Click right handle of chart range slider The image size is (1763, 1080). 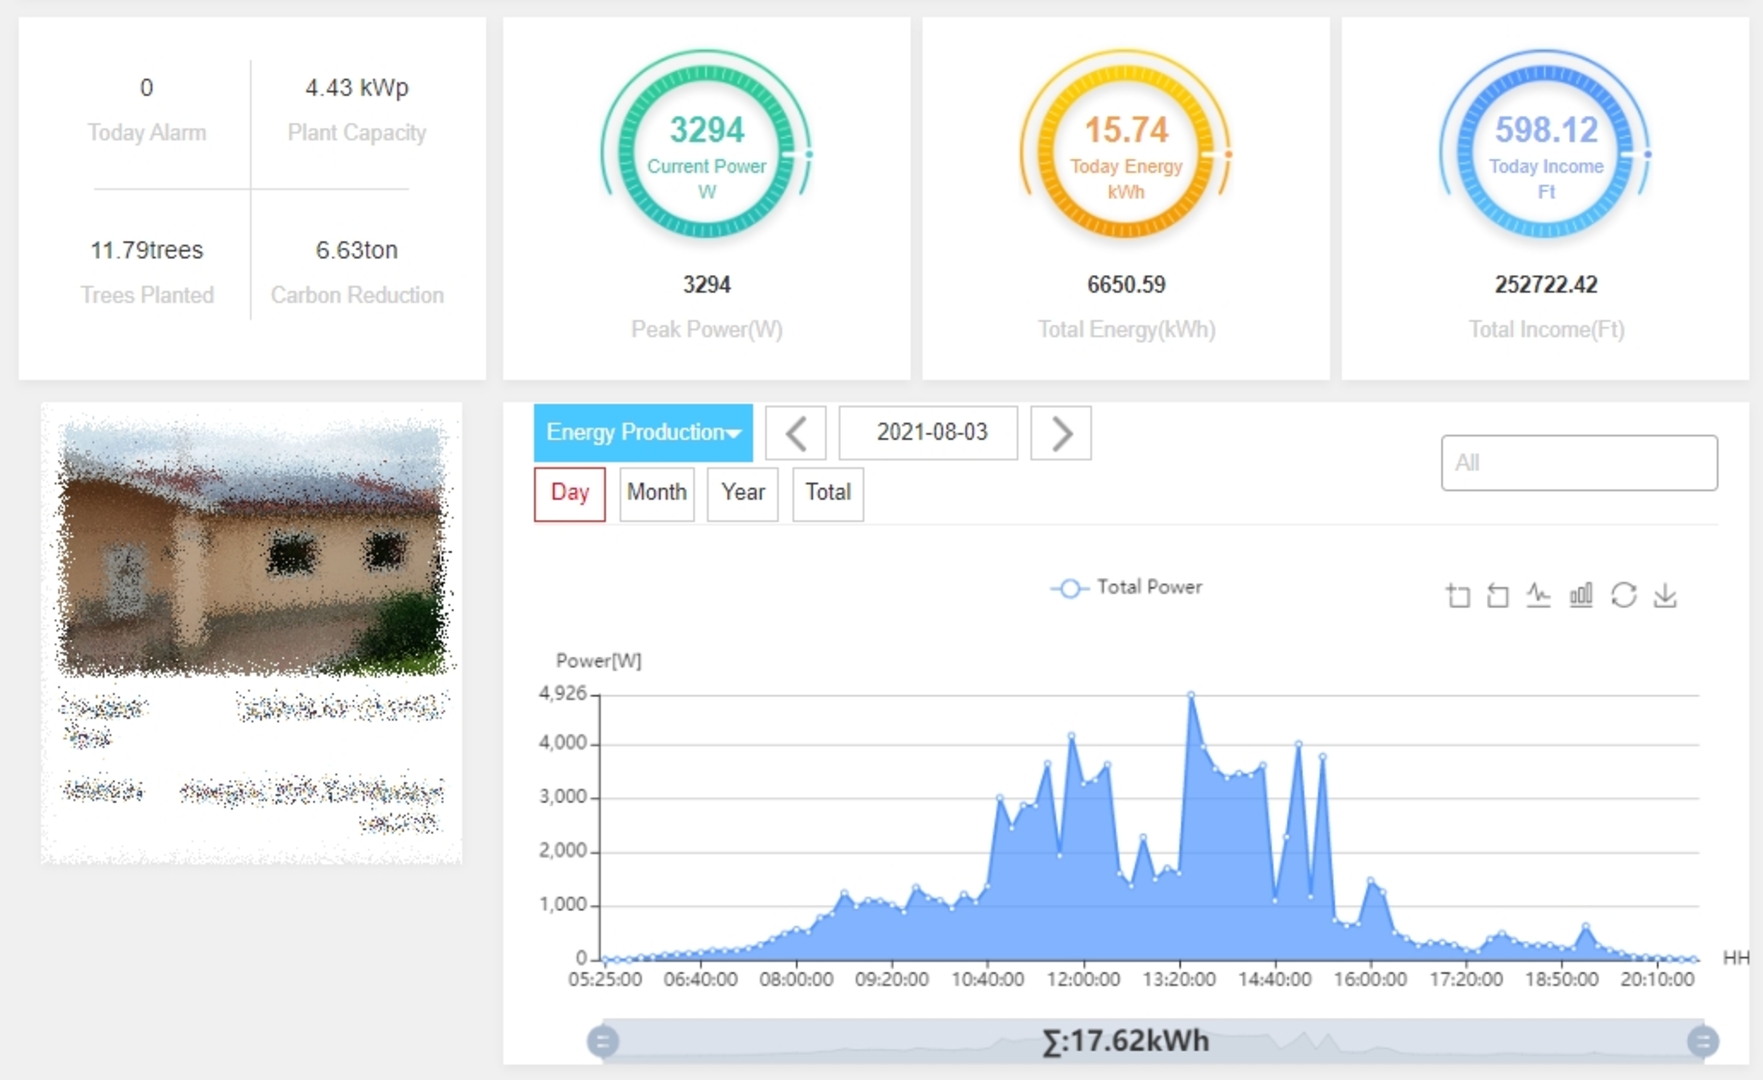tap(1702, 1042)
